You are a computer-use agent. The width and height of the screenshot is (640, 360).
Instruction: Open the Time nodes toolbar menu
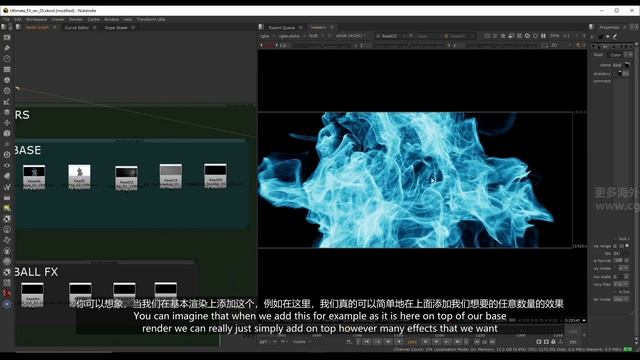coord(7,59)
